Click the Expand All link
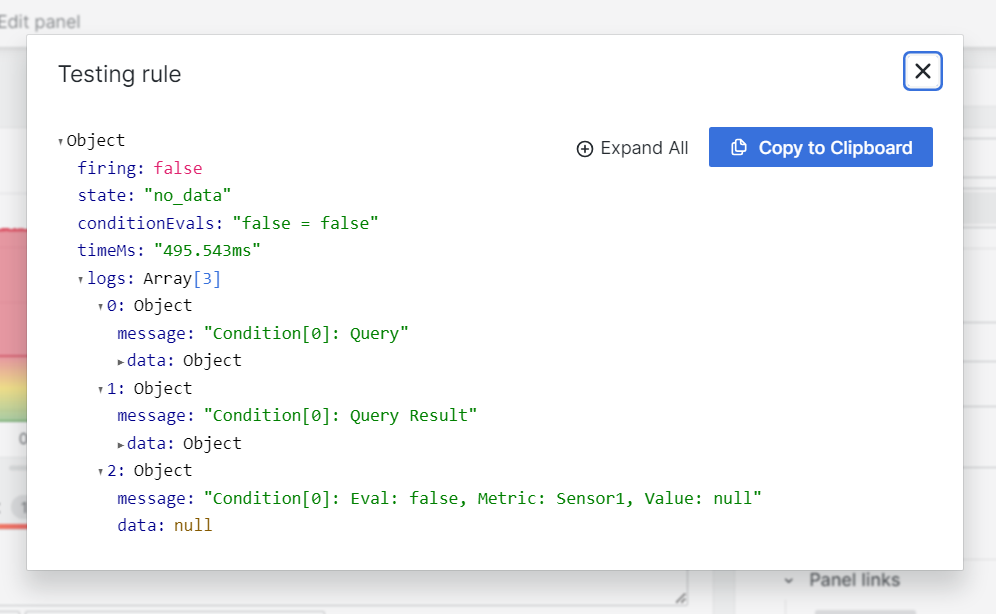The image size is (996, 614). pyautogui.click(x=632, y=148)
